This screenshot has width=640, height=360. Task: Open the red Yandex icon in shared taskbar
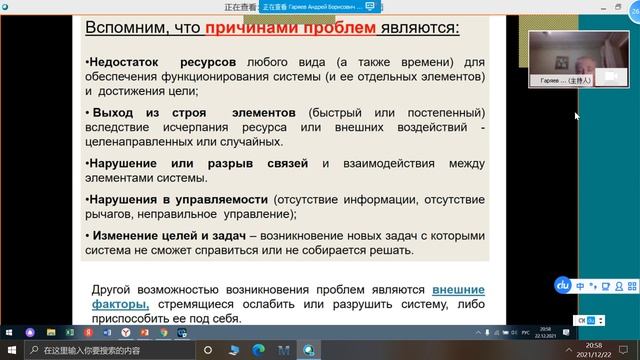pyautogui.click(x=88, y=333)
